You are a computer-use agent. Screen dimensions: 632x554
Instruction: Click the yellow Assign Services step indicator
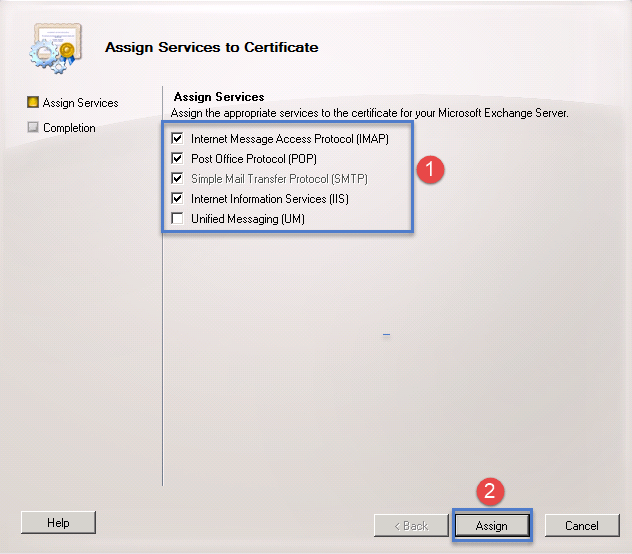point(33,102)
